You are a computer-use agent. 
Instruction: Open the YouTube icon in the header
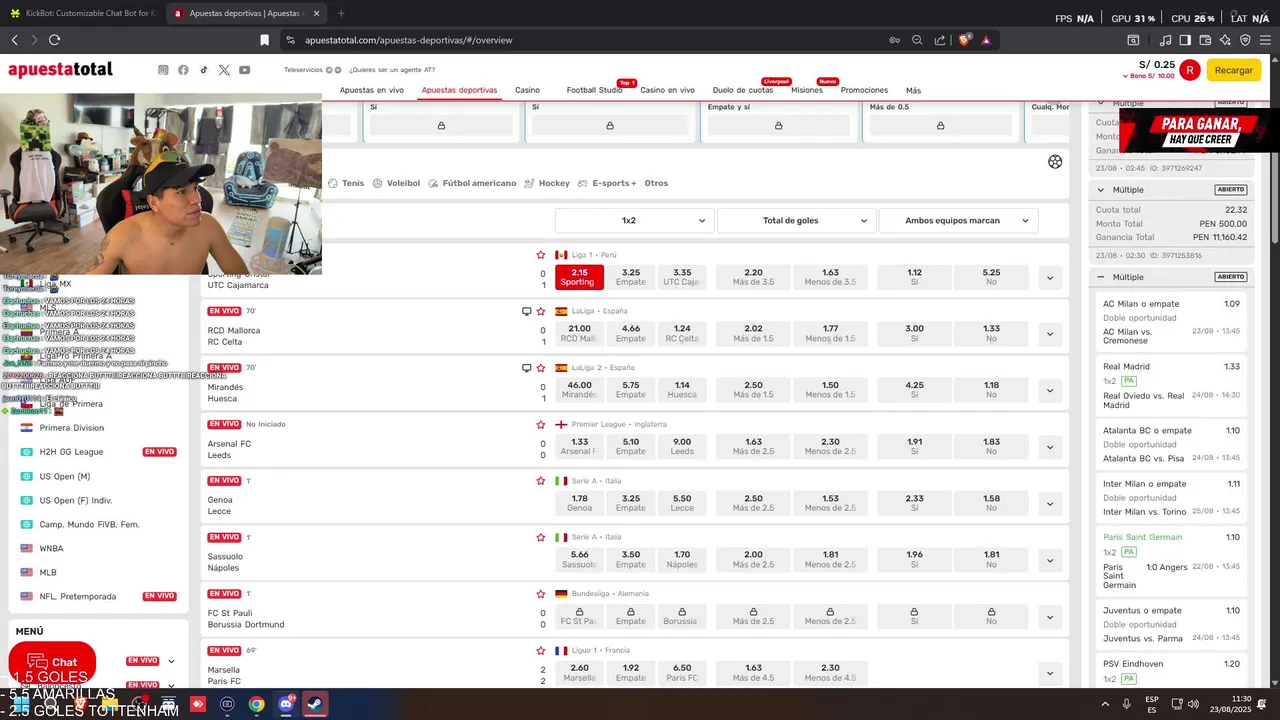245,70
